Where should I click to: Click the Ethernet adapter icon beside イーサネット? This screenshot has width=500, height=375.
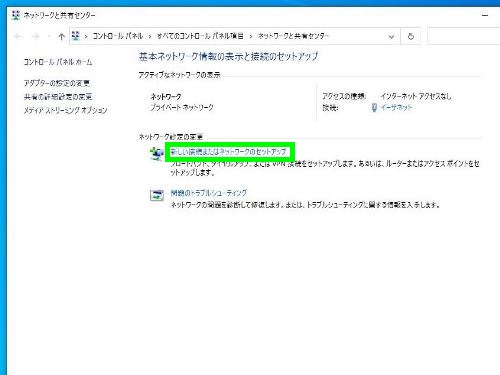[x=374, y=107]
